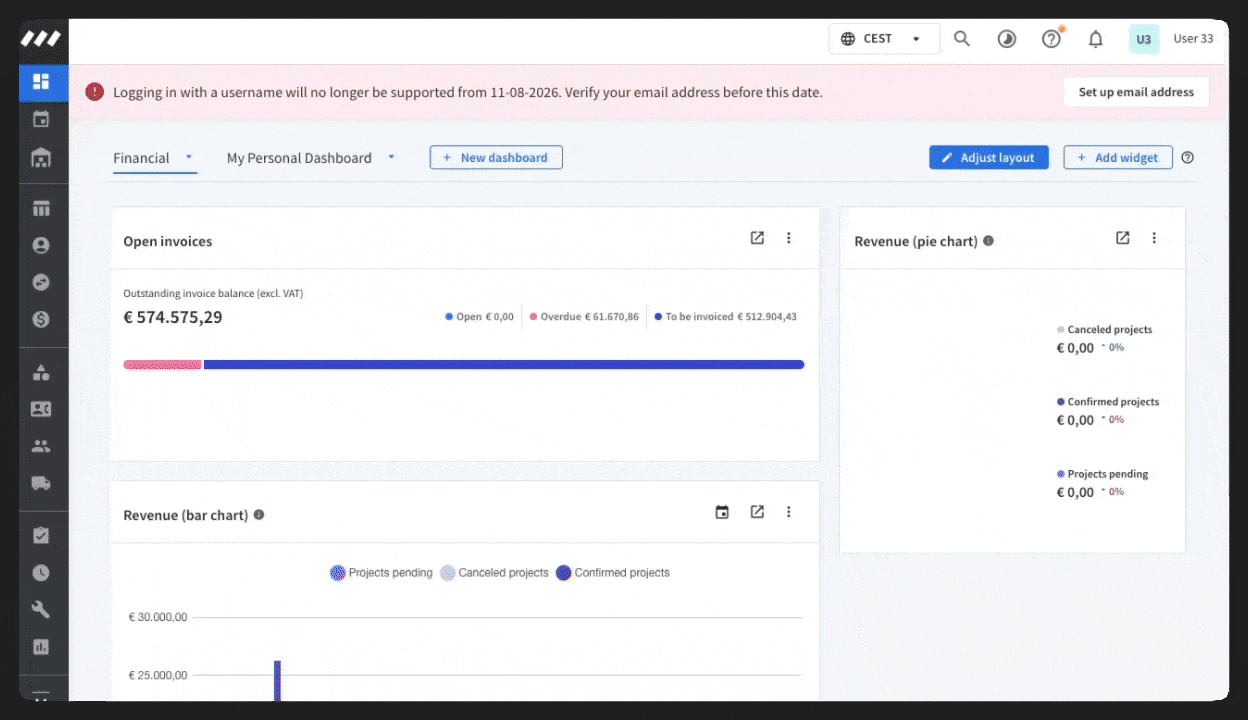
Task: Toggle Projects pending legend in bar chart
Action: click(381, 573)
